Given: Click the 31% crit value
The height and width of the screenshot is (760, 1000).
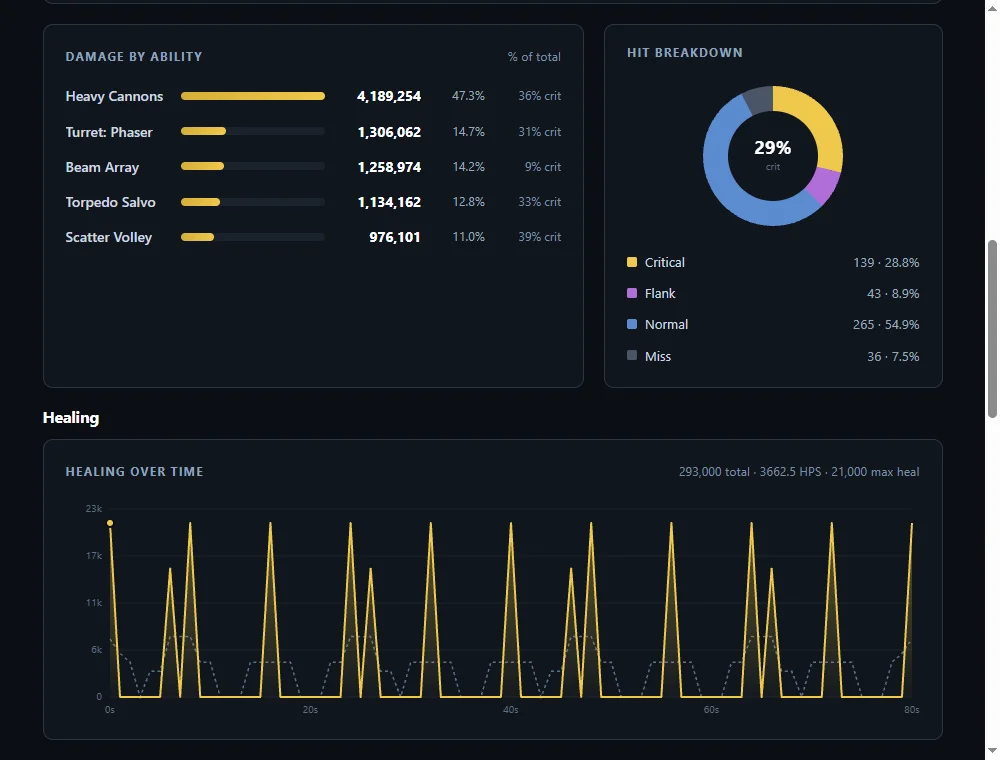Looking at the screenshot, I should coord(540,131).
